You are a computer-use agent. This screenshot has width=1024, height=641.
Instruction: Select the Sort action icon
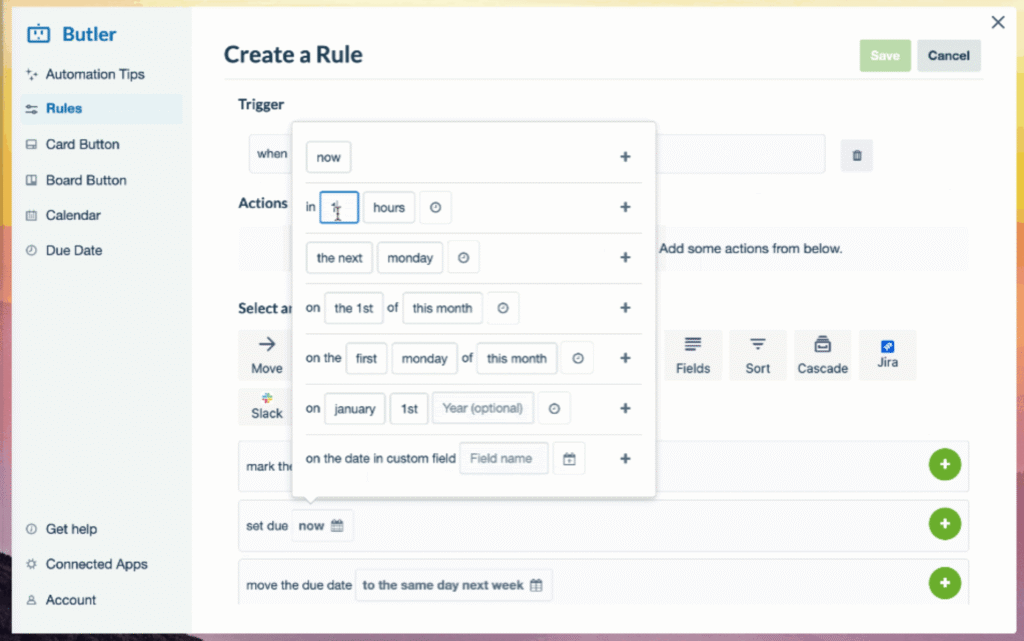coord(757,354)
